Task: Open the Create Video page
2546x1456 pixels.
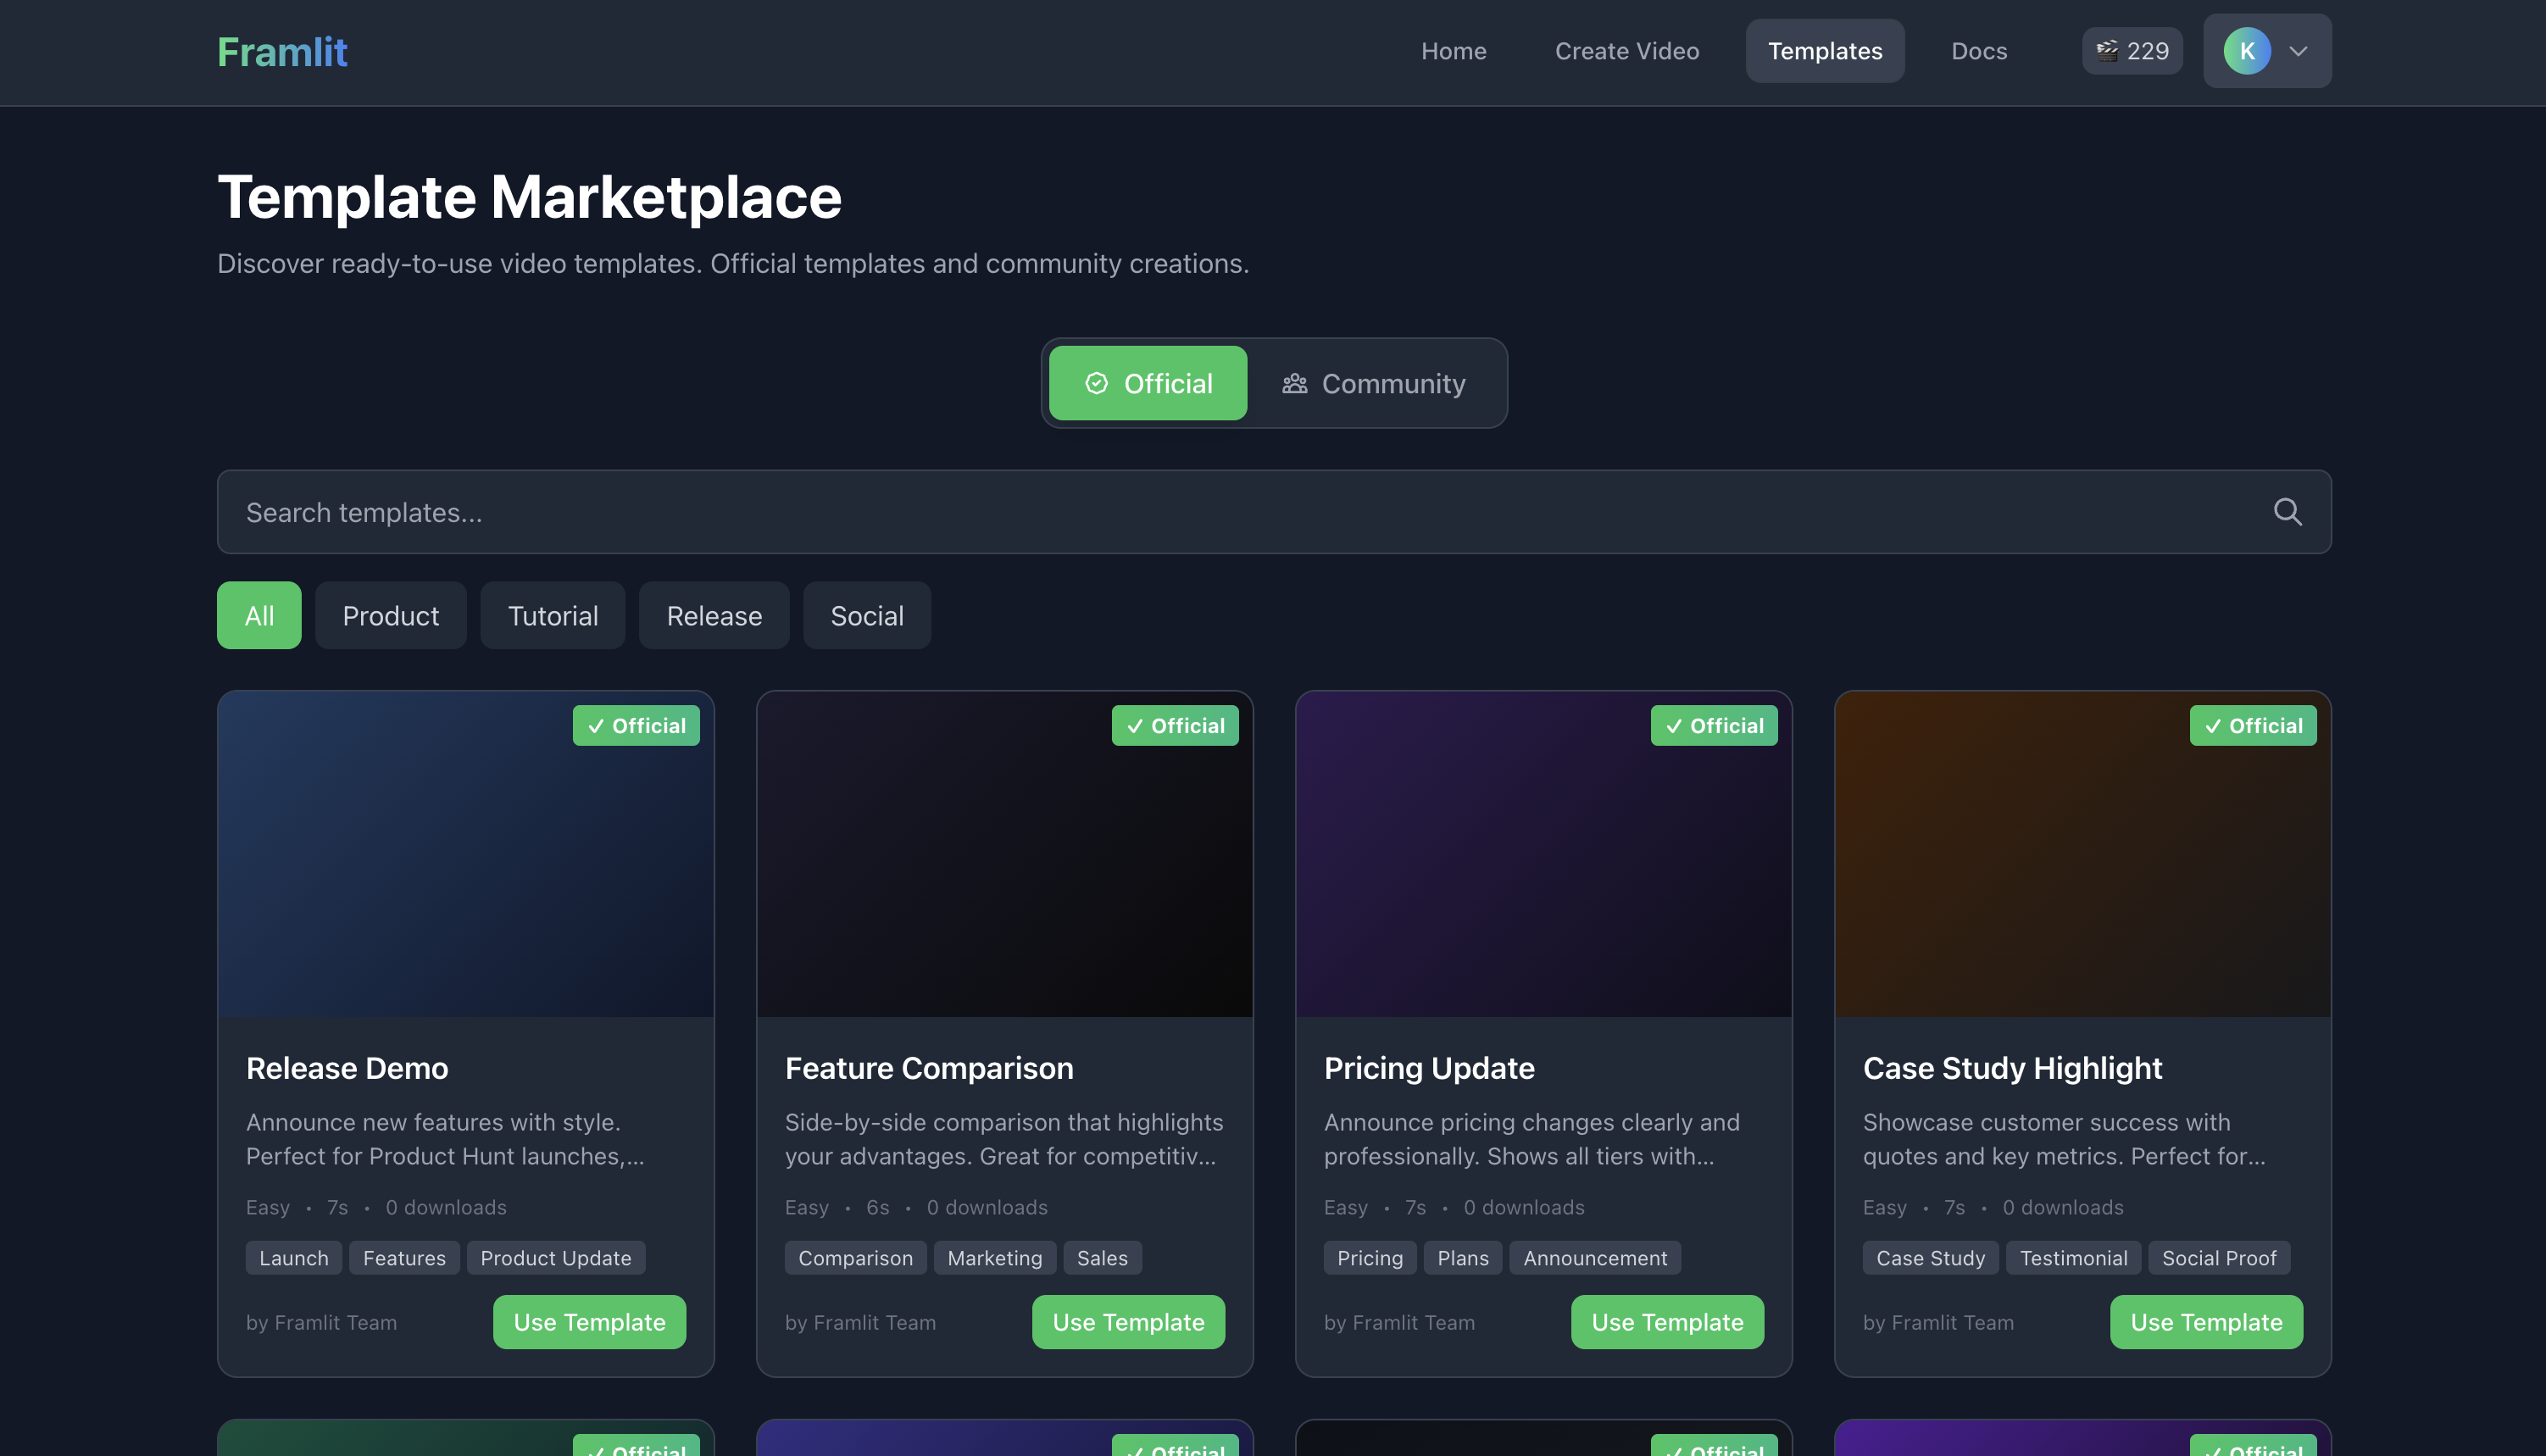Action: coord(1626,51)
